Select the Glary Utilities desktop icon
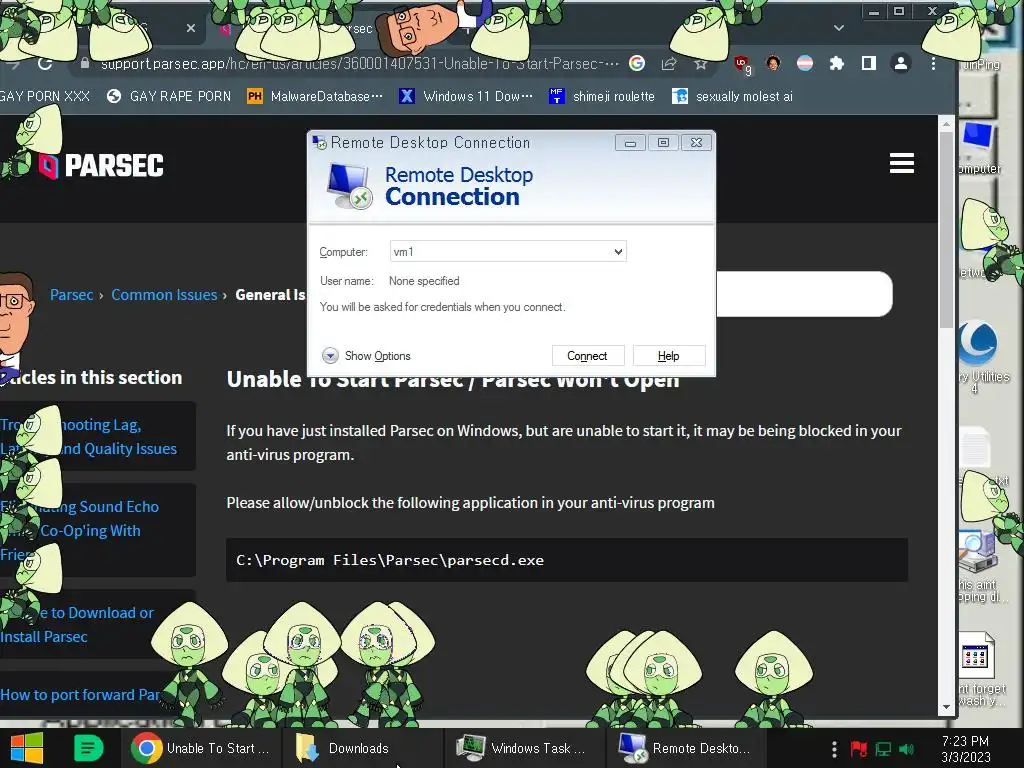 click(978, 356)
